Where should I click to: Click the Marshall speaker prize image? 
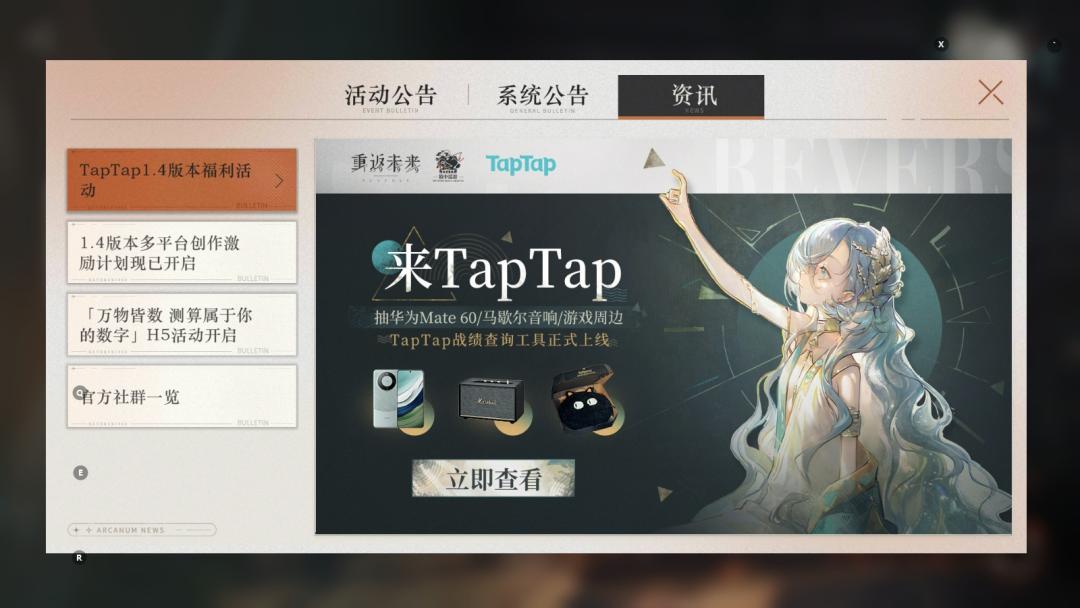[490, 399]
